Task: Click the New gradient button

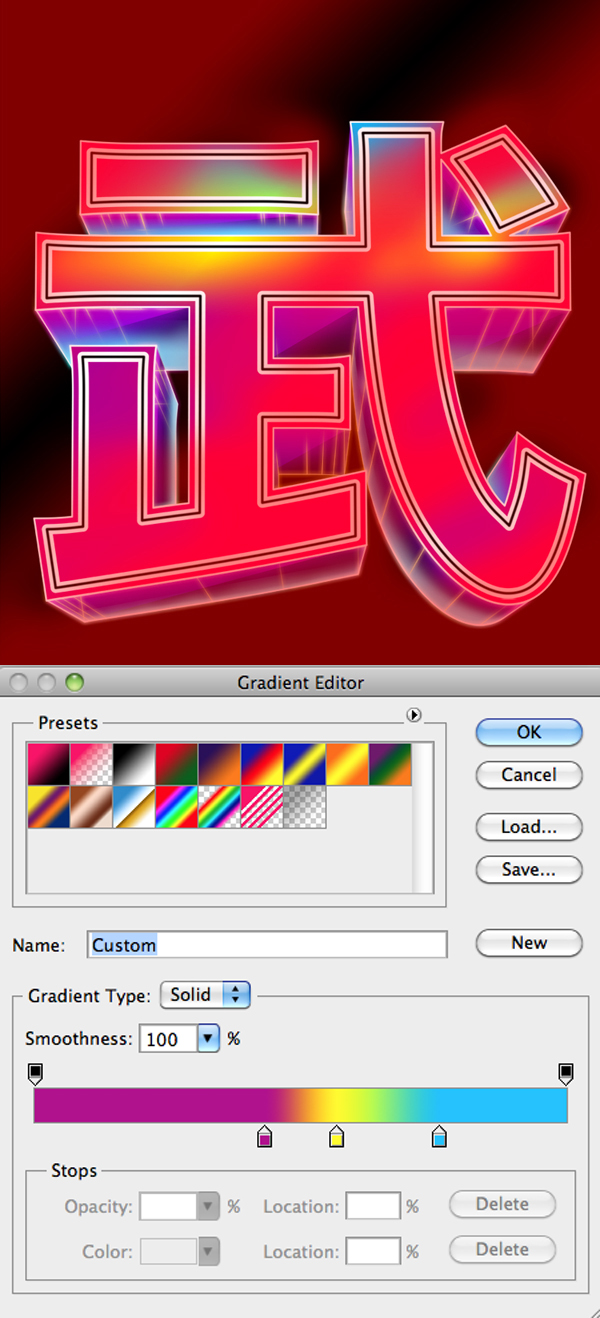Action: (x=529, y=943)
